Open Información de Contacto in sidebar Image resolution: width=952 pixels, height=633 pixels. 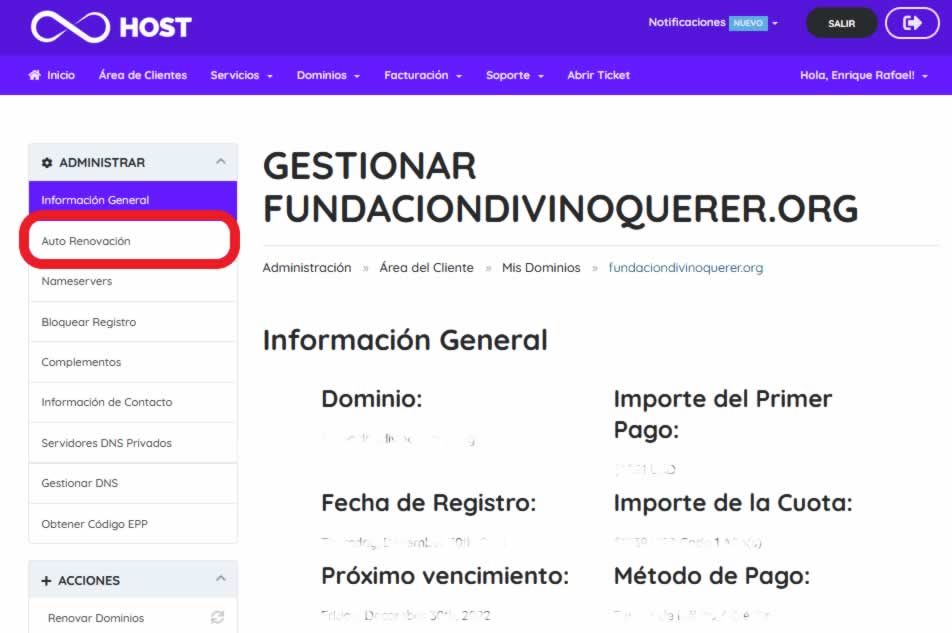[x=133, y=402]
